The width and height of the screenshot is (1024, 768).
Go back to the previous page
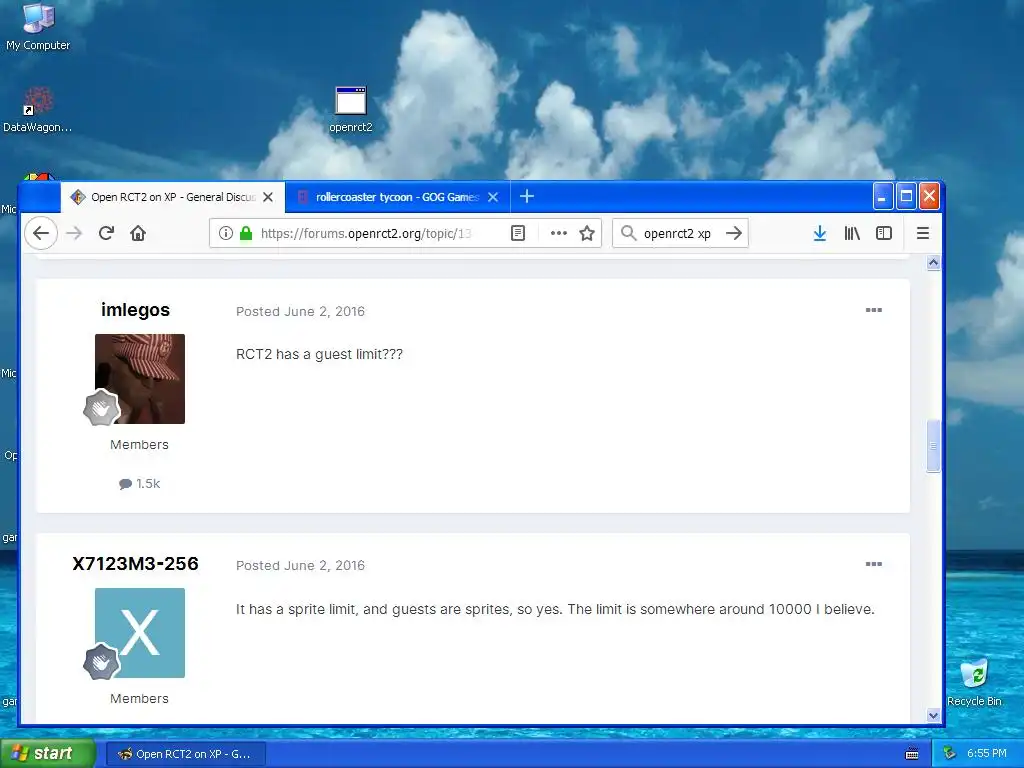(41, 233)
